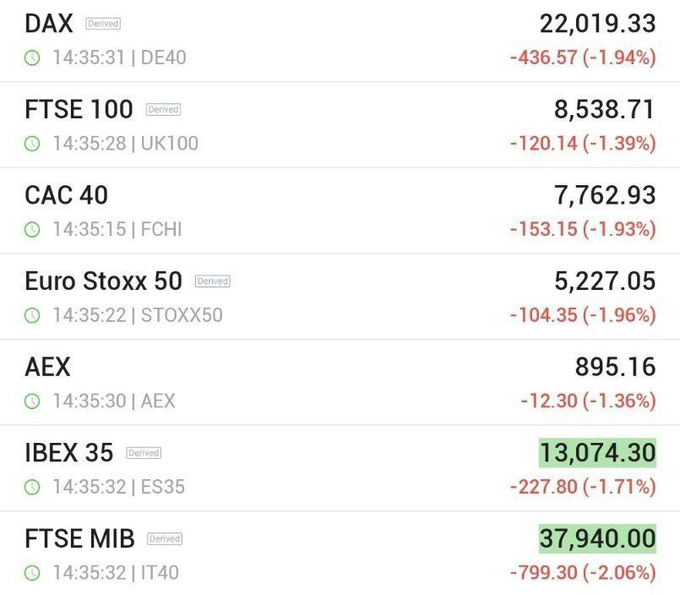
Task: Click the FTSE 100 change -120.14 (-1.39%)
Action: 582,144
